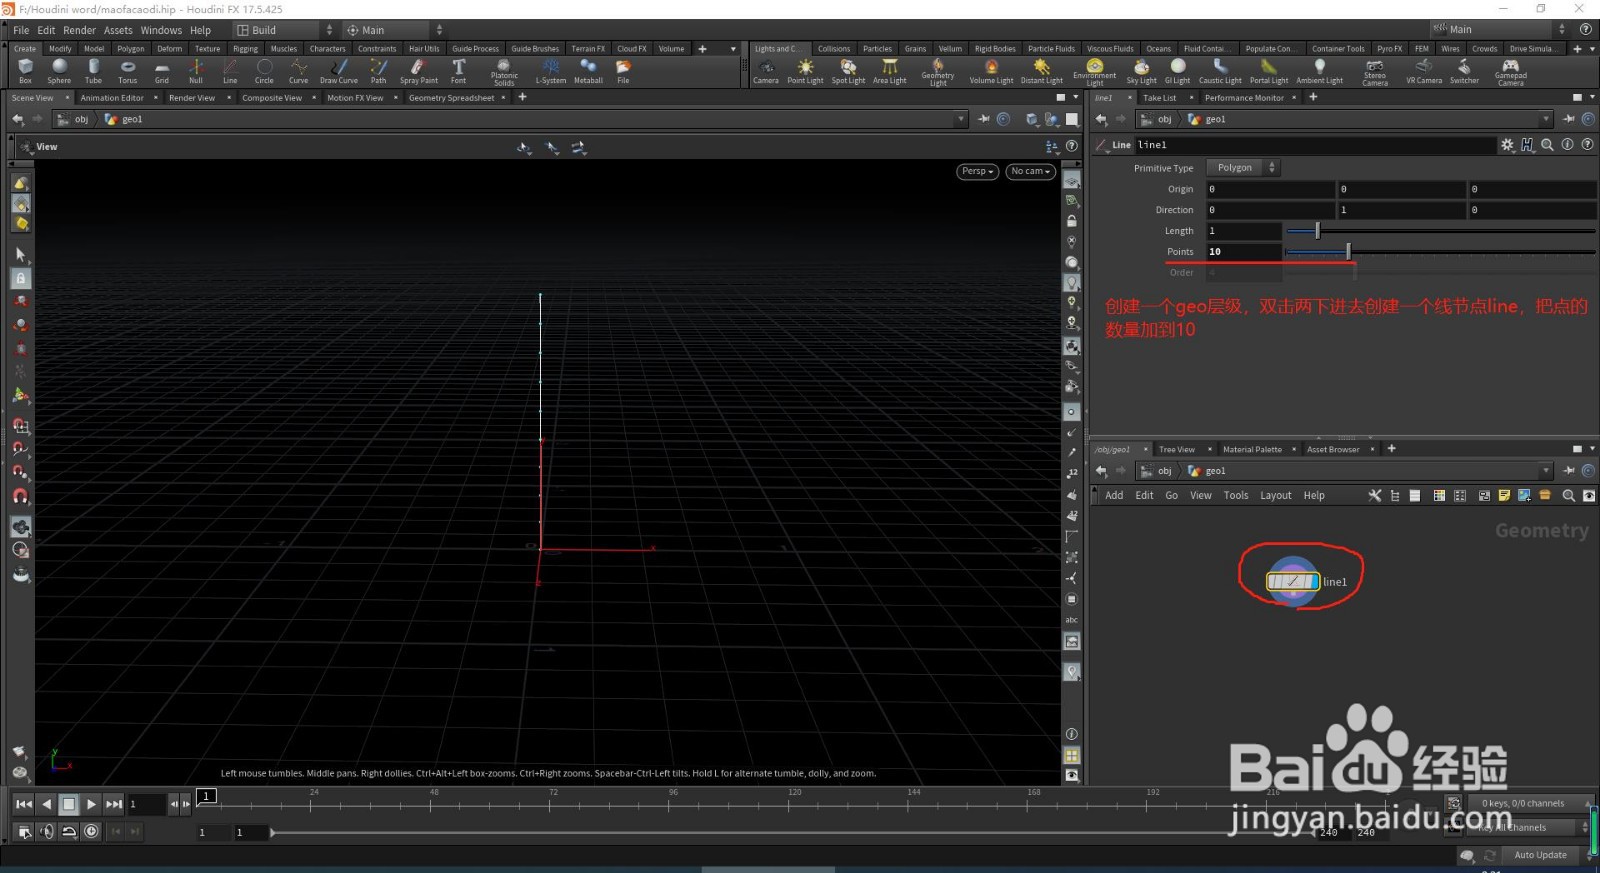Jump to first frame of timeline
1600x873 pixels.
pyautogui.click(x=24, y=804)
